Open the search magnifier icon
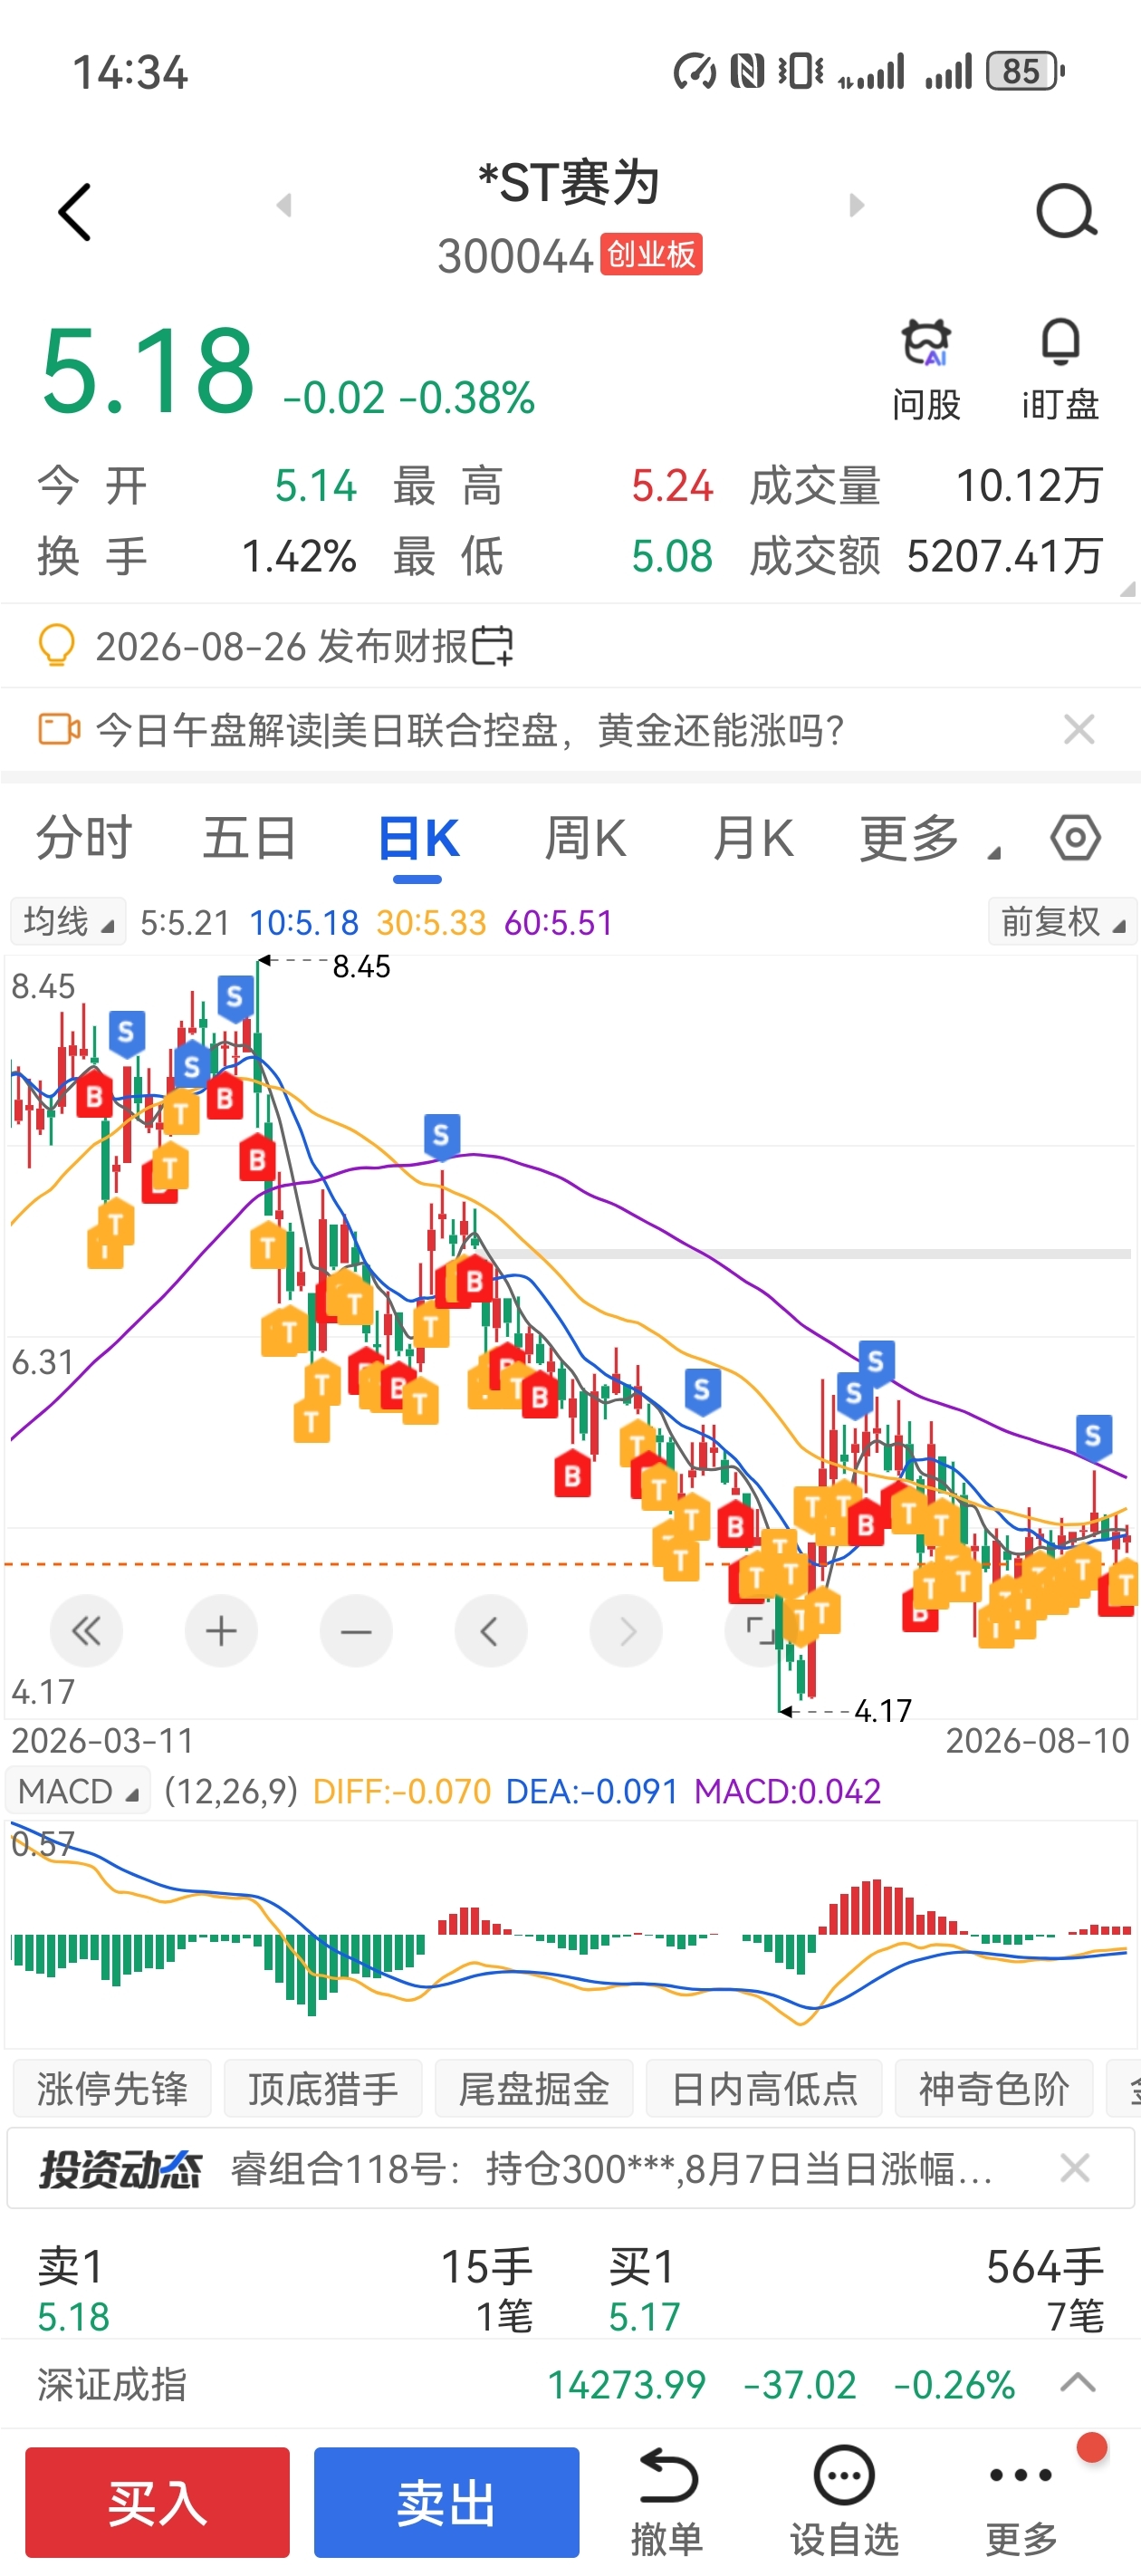Image resolution: width=1141 pixels, height=2576 pixels. click(1066, 211)
